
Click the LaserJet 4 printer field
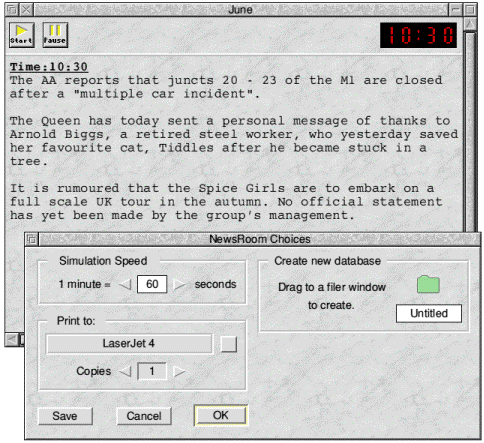coord(129,344)
